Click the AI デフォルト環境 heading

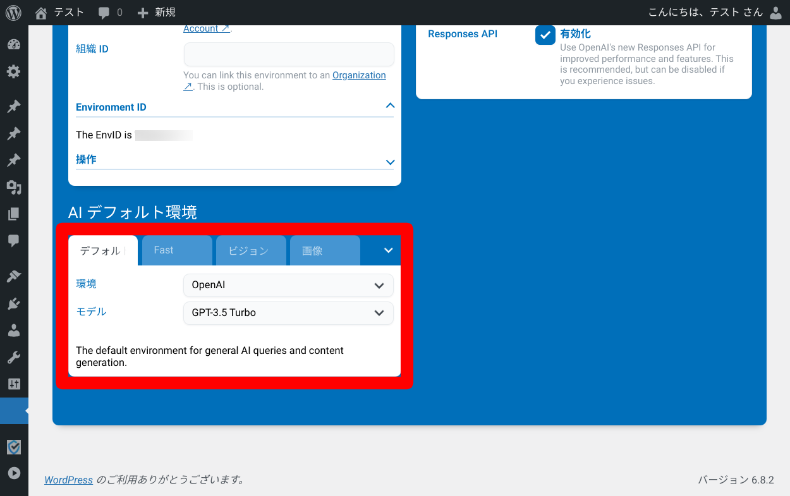(133, 212)
